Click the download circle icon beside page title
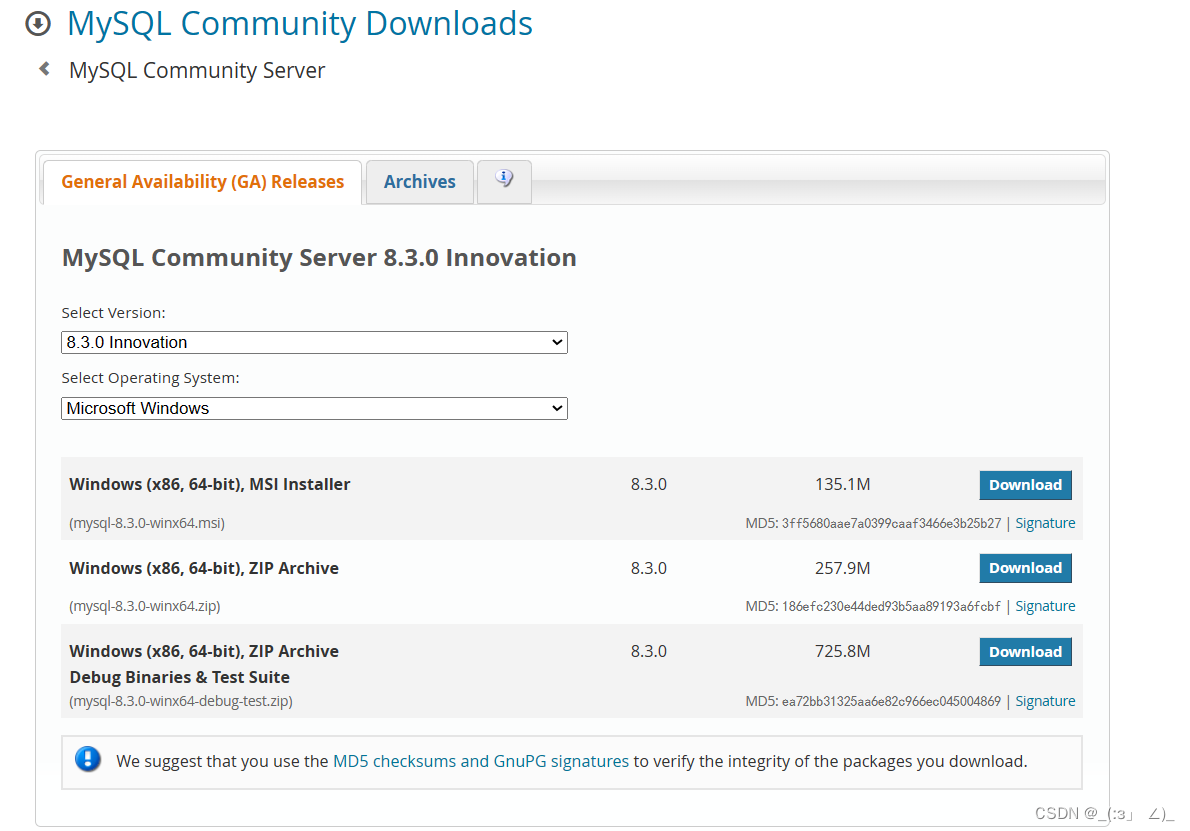The width and height of the screenshot is (1190, 831). [x=38, y=24]
